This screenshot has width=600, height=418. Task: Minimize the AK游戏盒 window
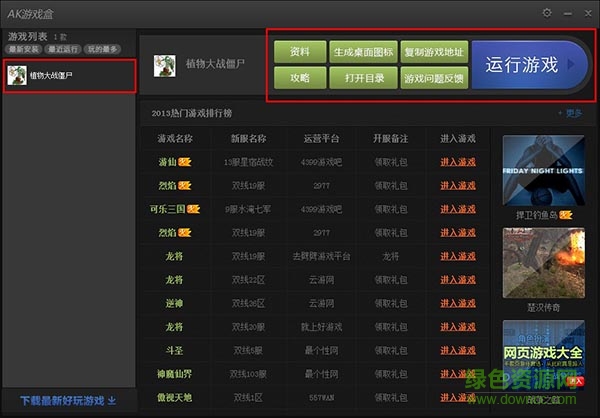566,13
